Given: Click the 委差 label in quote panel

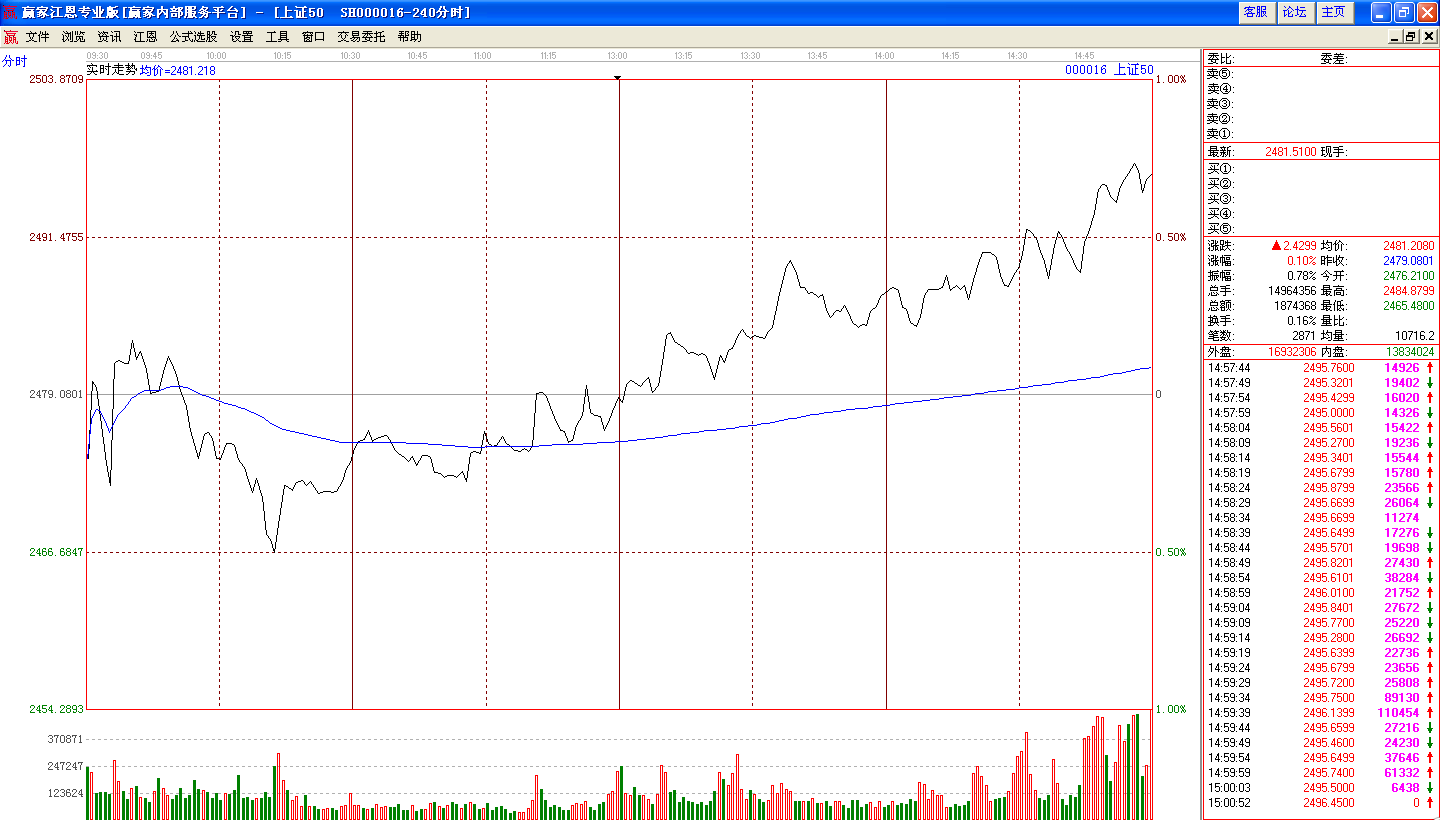Looking at the screenshot, I should click(1334, 59).
